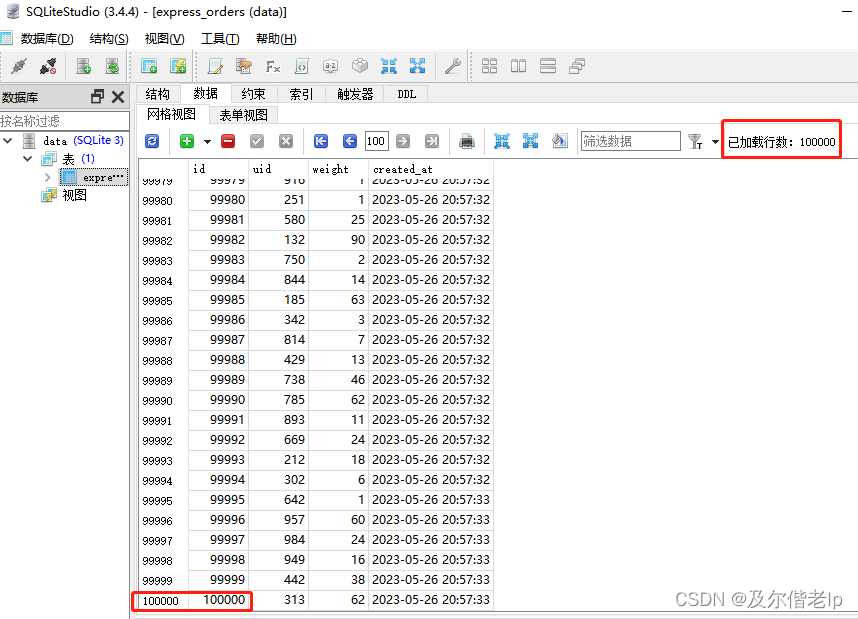Refresh table data with blue icon
Viewport: 858px width, 619px height.
click(x=152, y=141)
